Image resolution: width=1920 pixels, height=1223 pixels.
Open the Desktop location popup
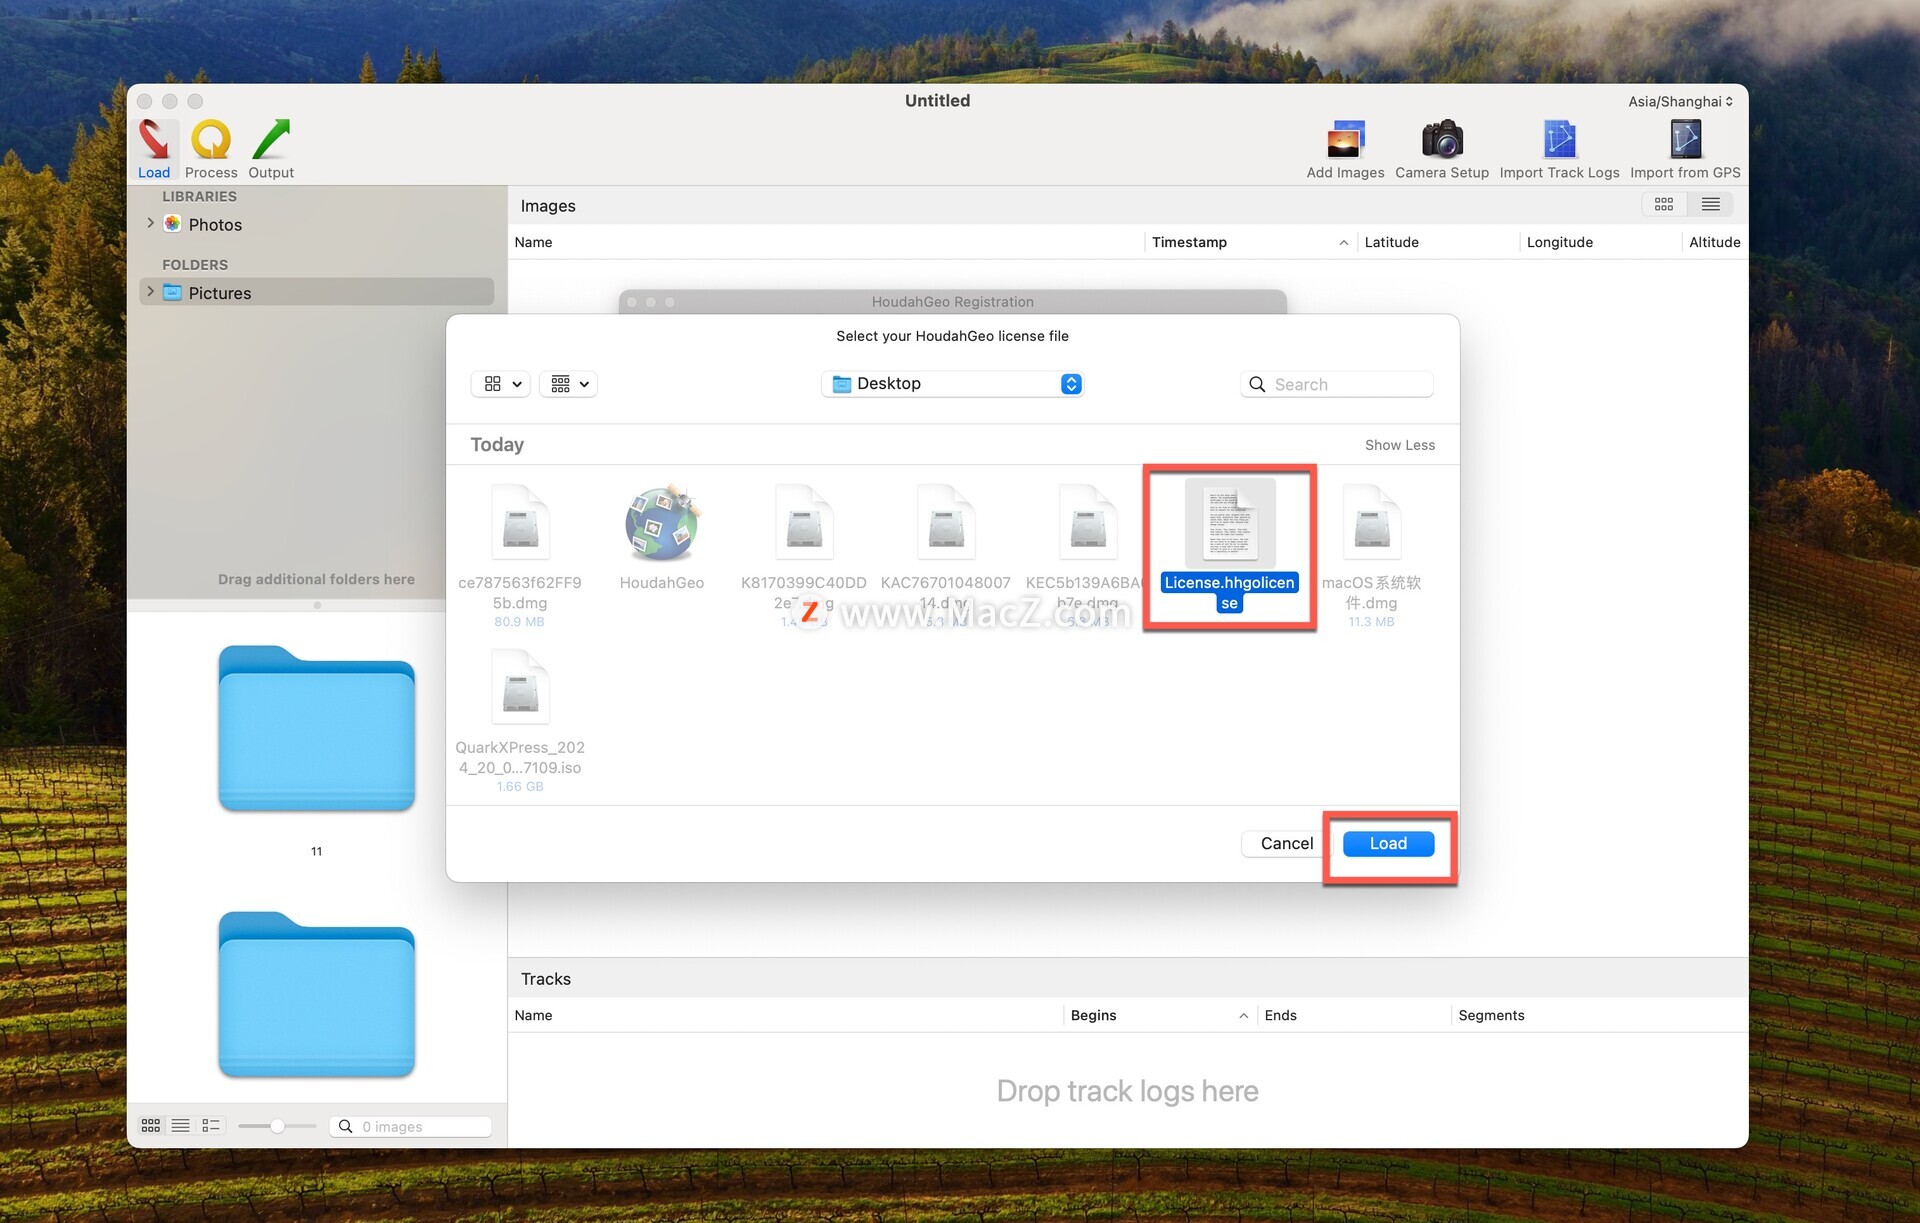point(953,384)
